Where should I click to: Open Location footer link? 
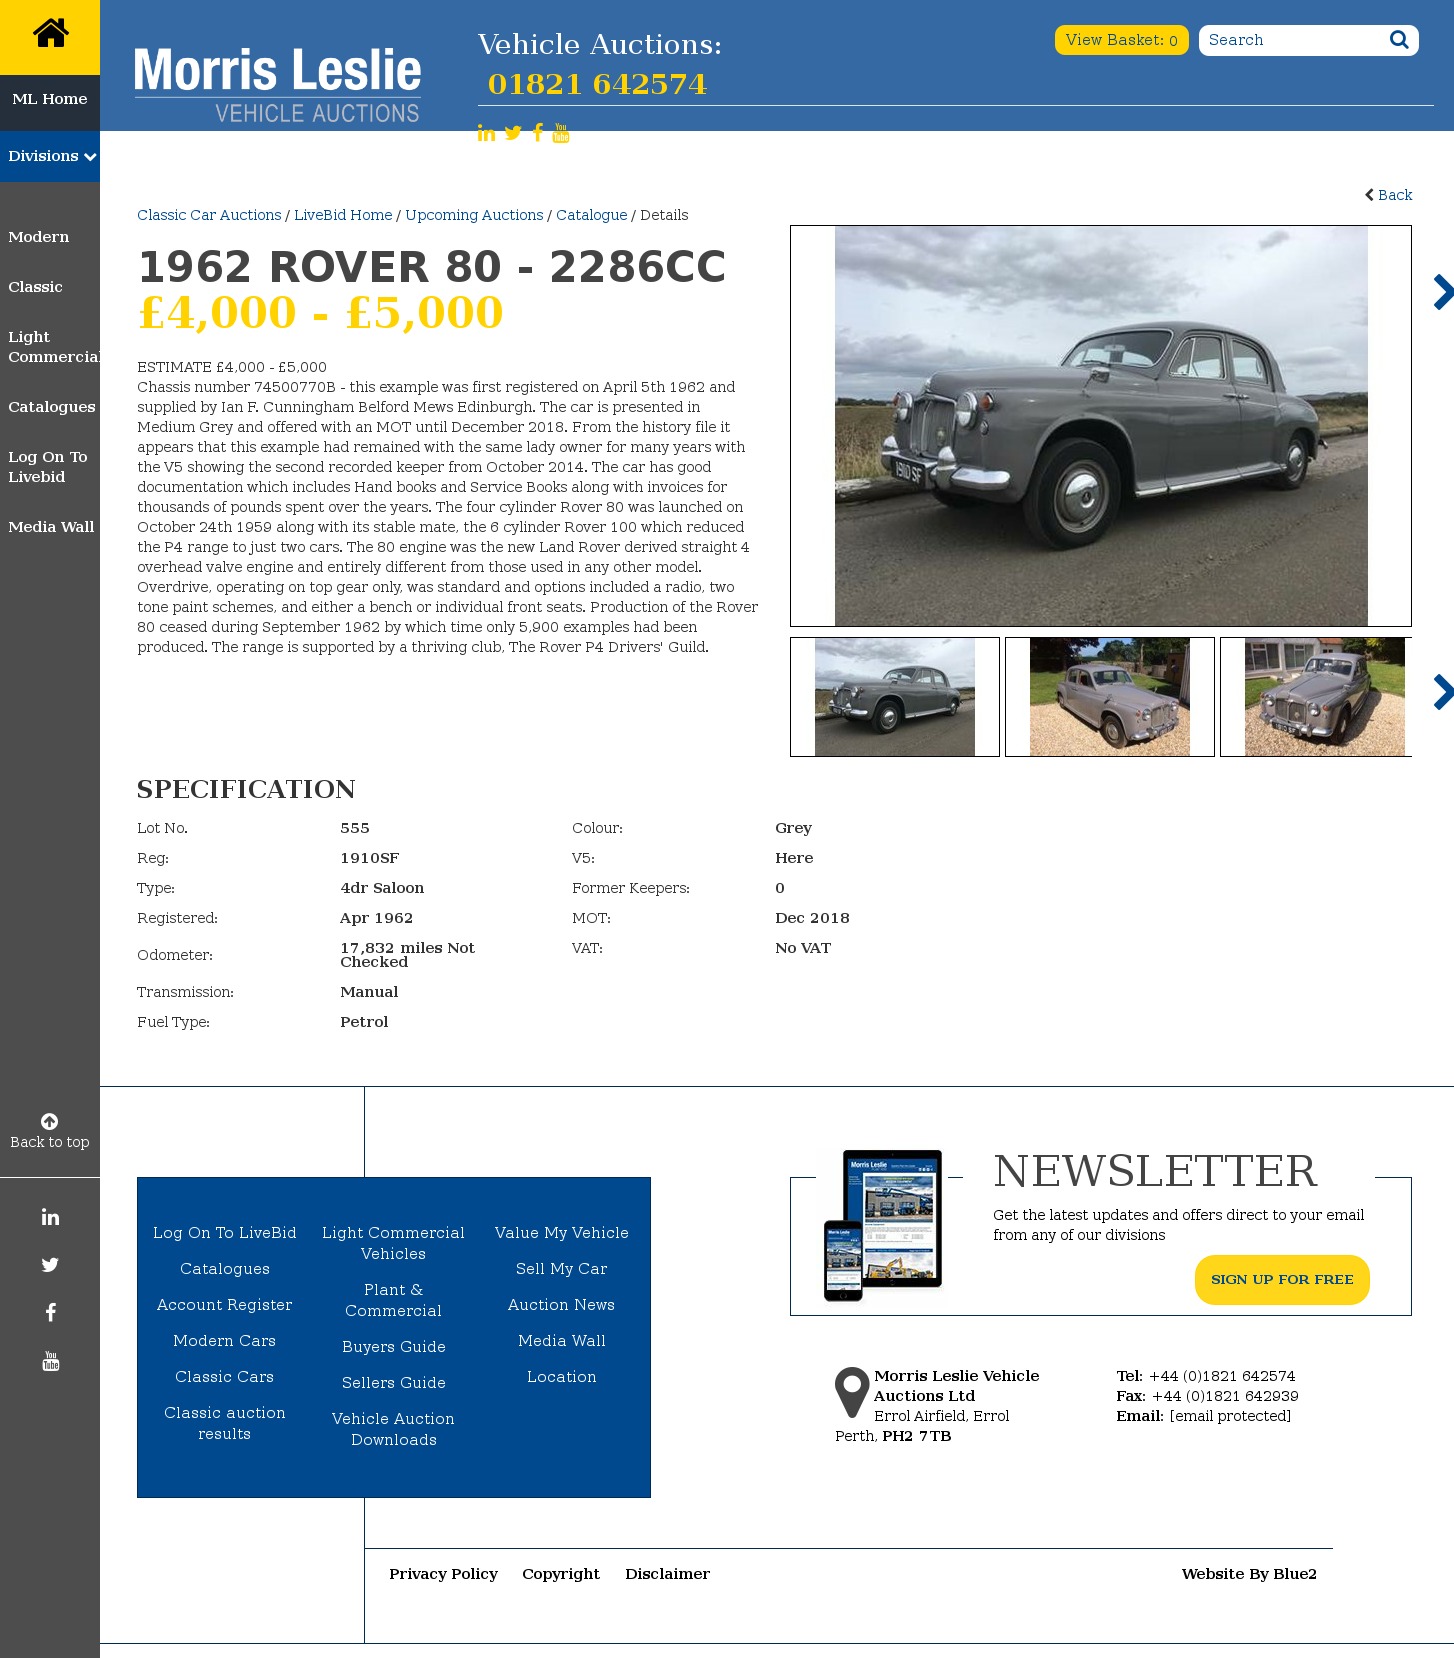(x=562, y=1377)
